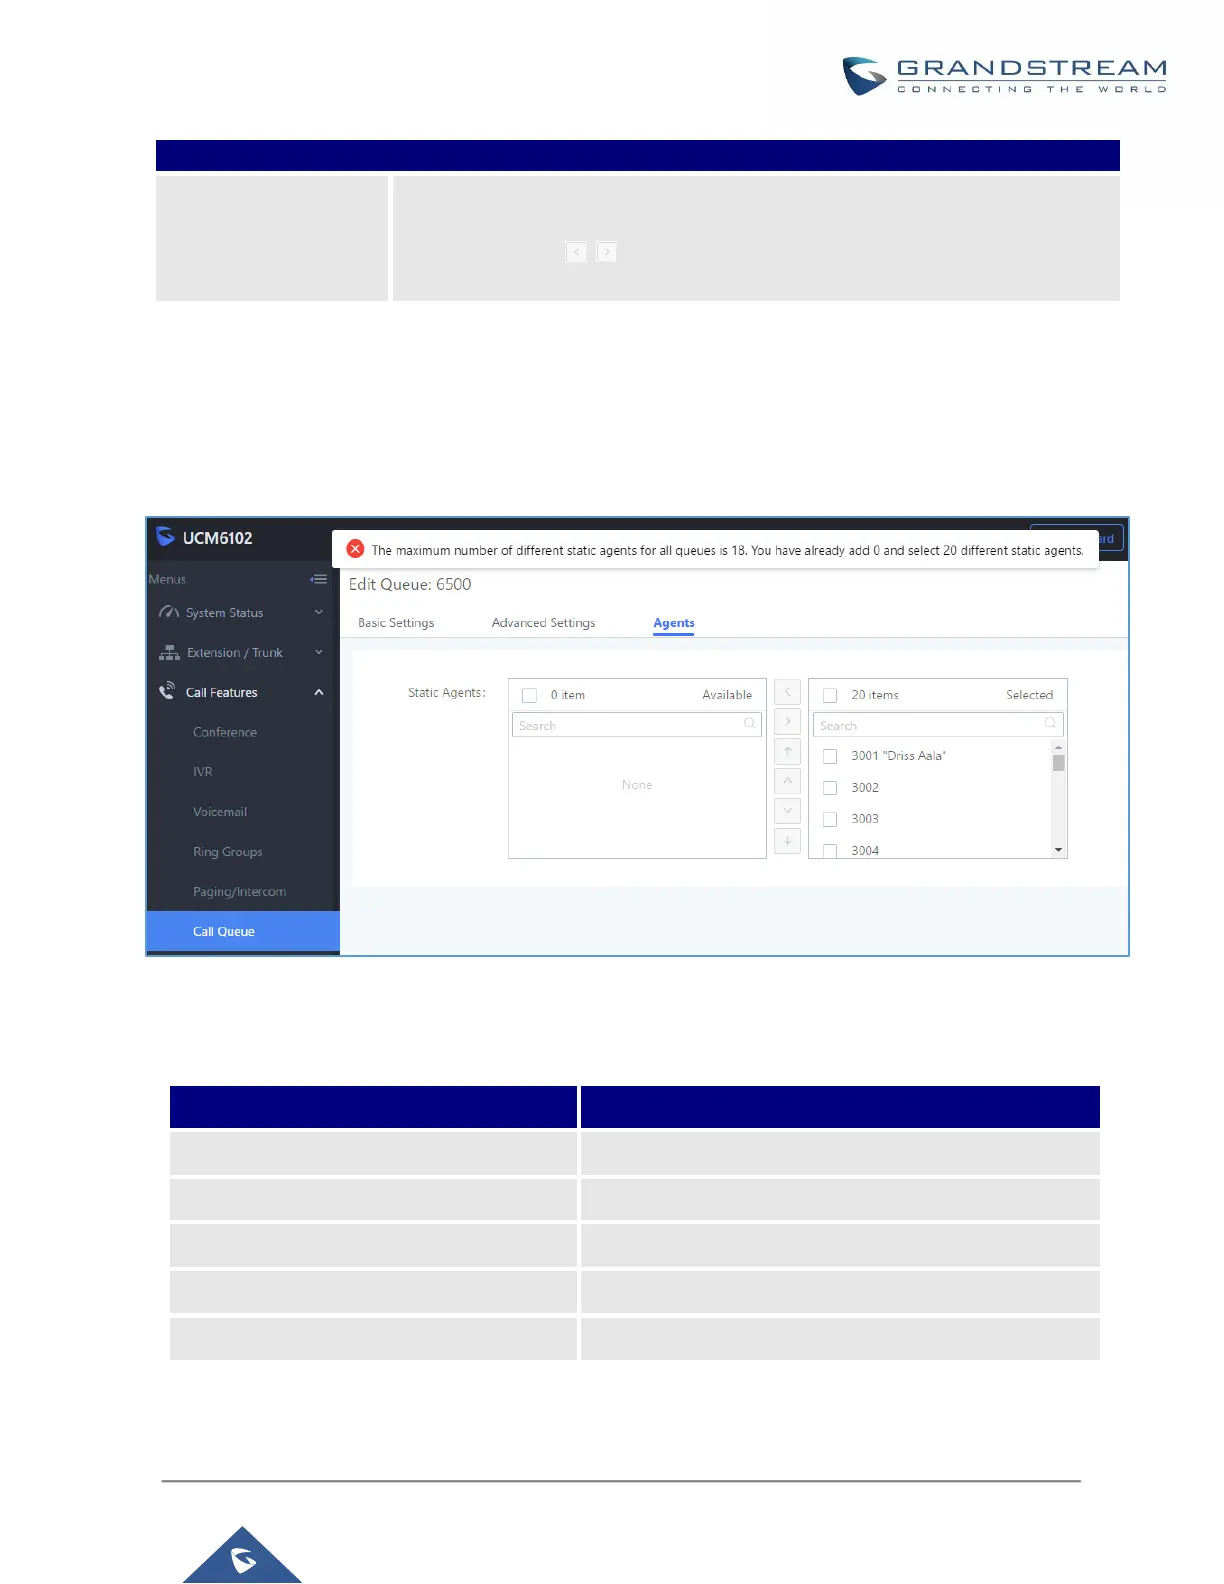Click the UCM6102 logo icon
Image resolution: width=1224 pixels, height=1584 pixels.
coord(166,537)
